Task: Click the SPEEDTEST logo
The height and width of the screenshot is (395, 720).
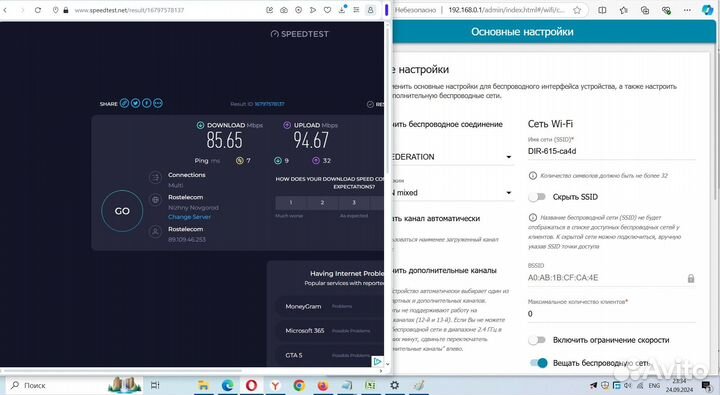Action: (300, 34)
